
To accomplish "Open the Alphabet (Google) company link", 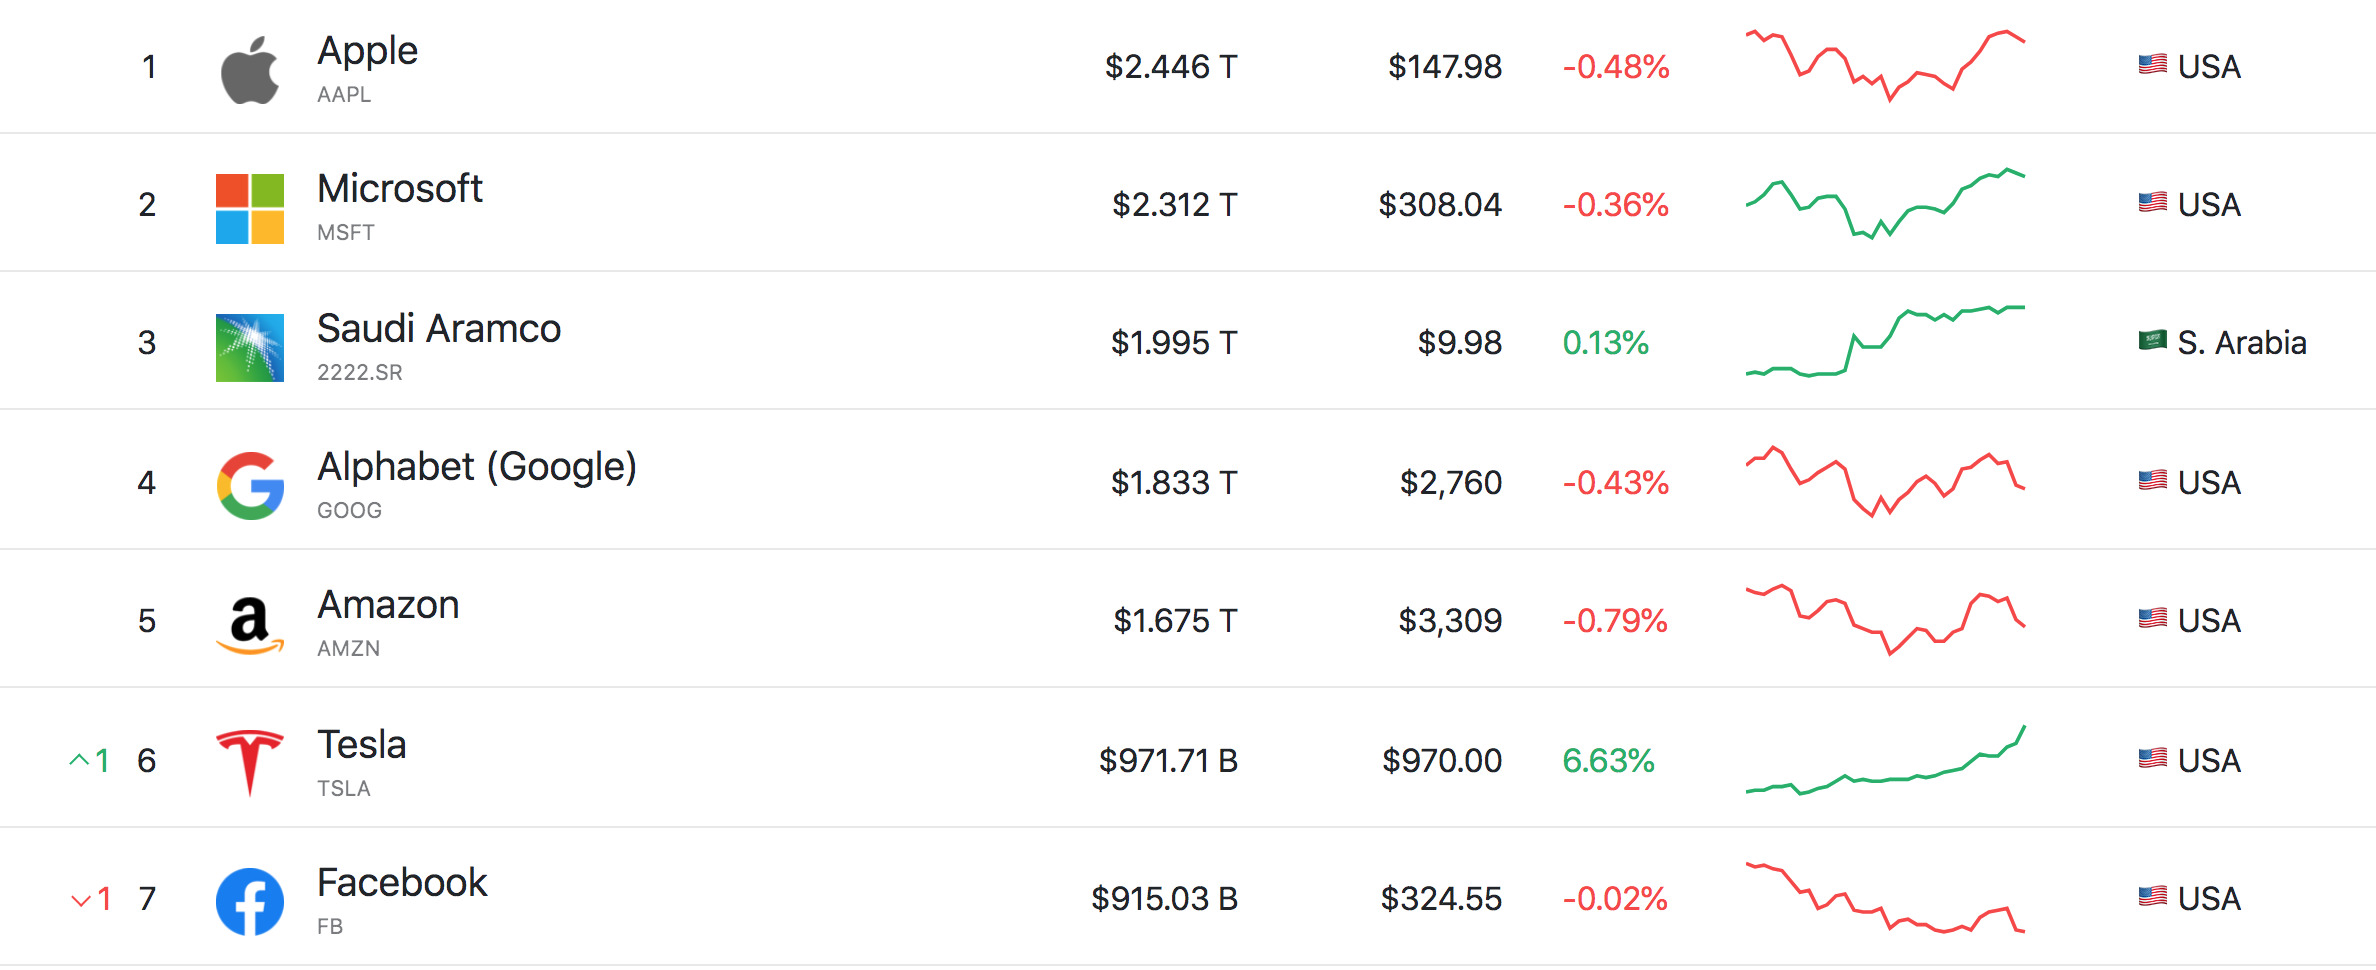I will (x=477, y=467).
